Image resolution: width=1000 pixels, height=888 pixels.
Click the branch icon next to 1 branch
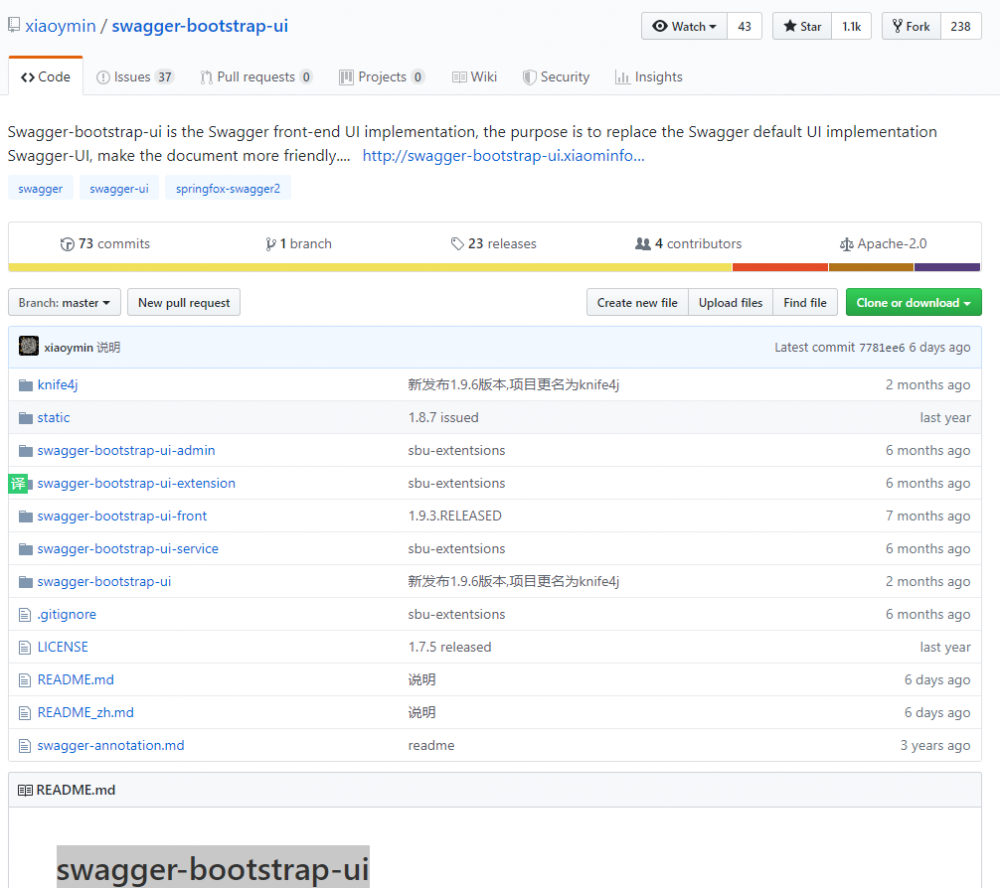pyautogui.click(x=269, y=243)
